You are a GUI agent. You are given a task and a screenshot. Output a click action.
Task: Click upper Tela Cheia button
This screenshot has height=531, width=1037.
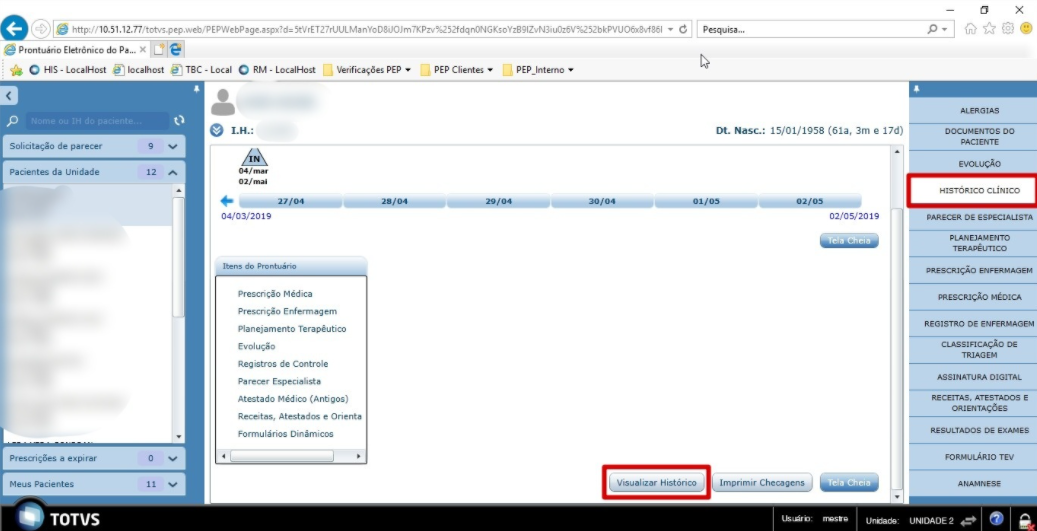[849, 241]
